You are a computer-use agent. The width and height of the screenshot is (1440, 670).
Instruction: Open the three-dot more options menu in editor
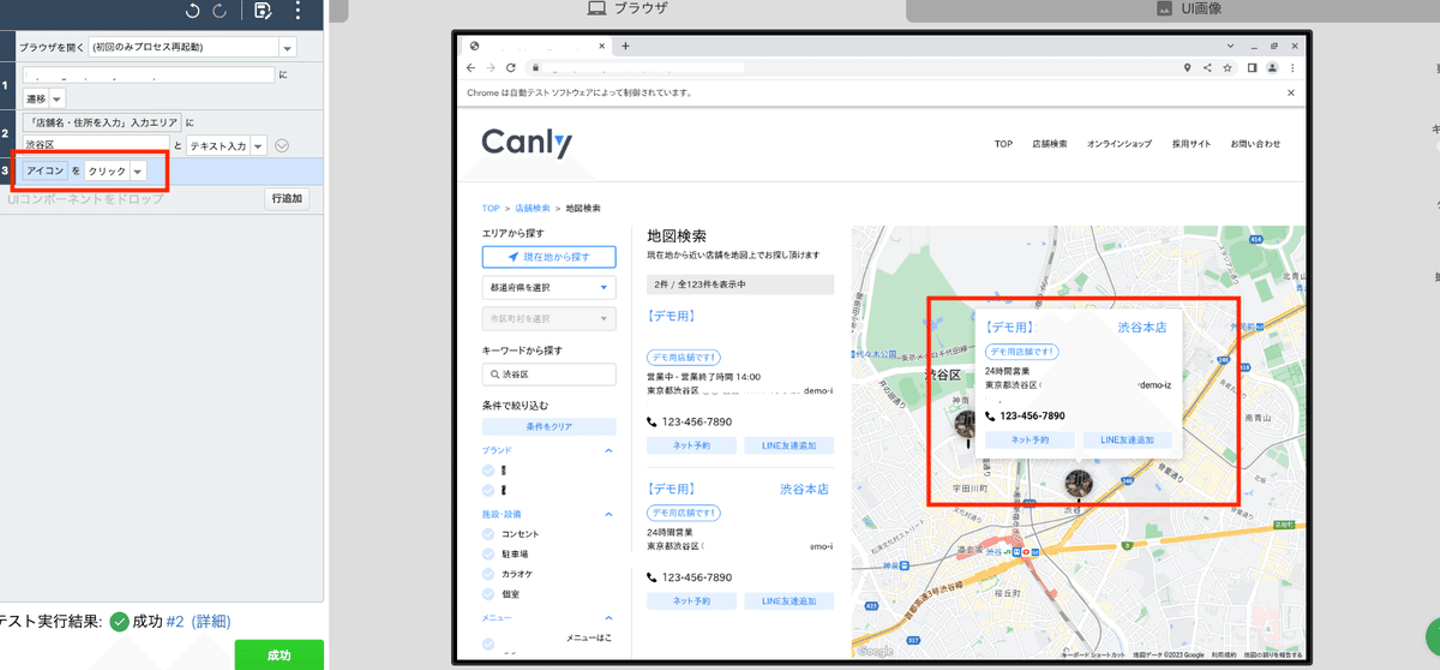point(298,11)
